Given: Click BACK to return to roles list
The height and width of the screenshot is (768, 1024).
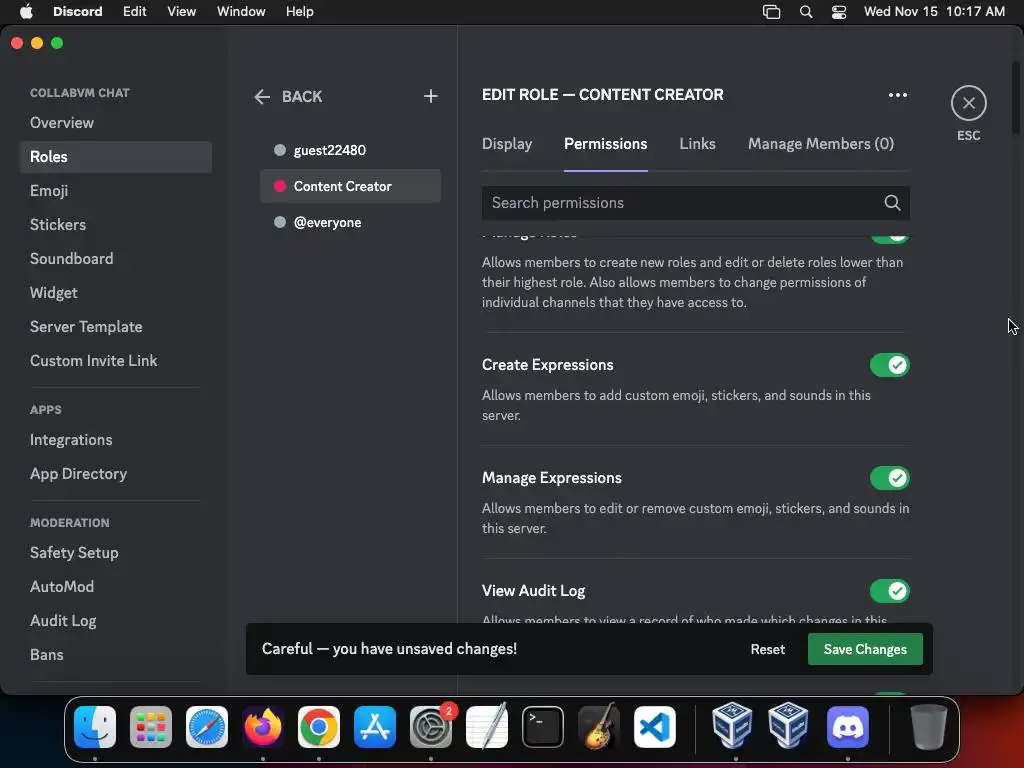Looking at the screenshot, I should (302, 97).
